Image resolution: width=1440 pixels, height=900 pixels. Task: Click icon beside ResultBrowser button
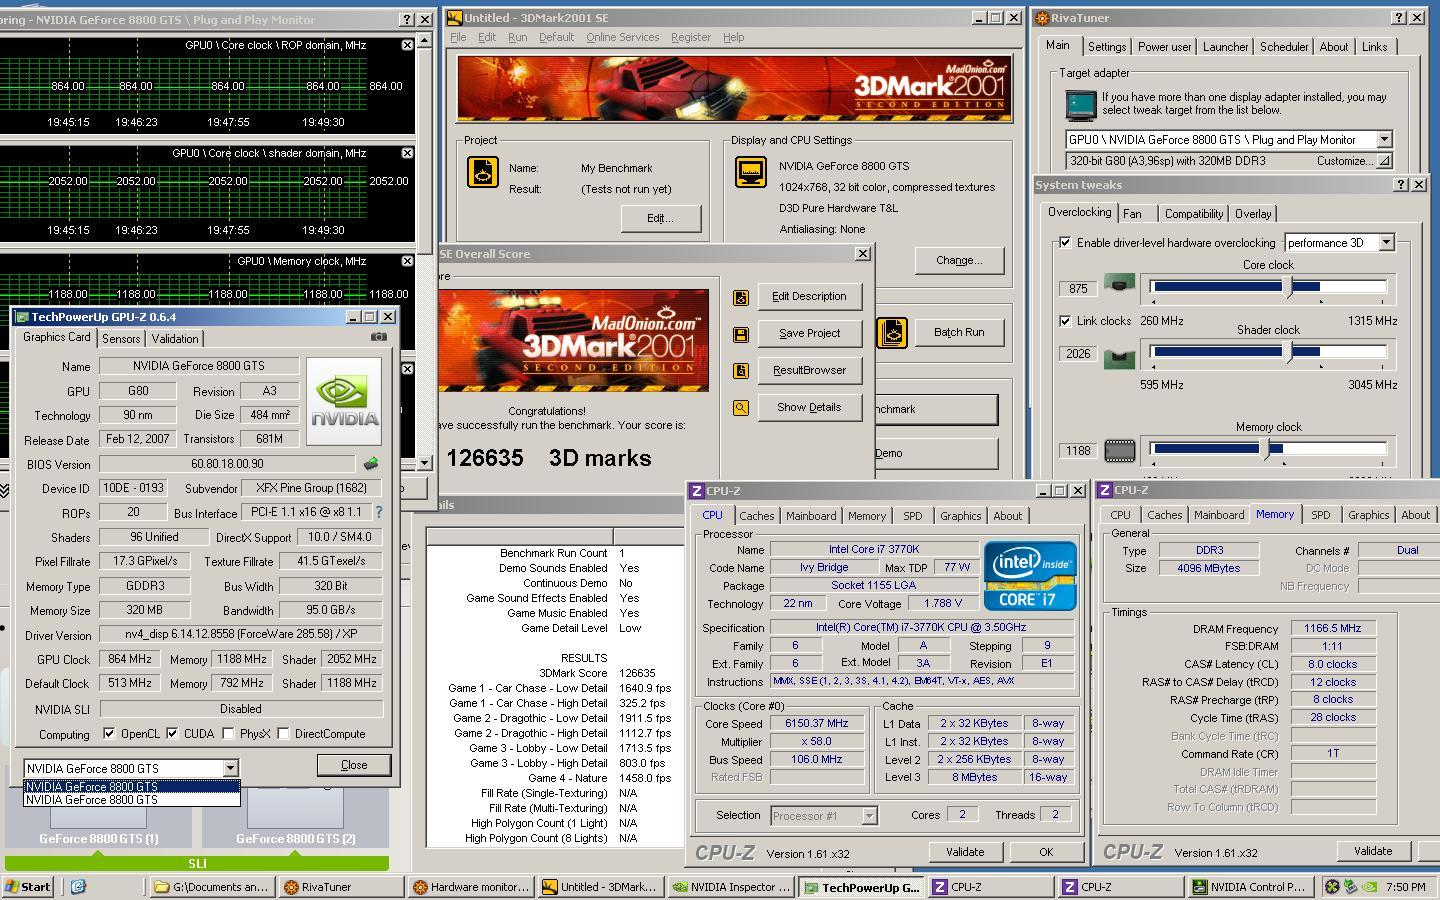(741, 371)
